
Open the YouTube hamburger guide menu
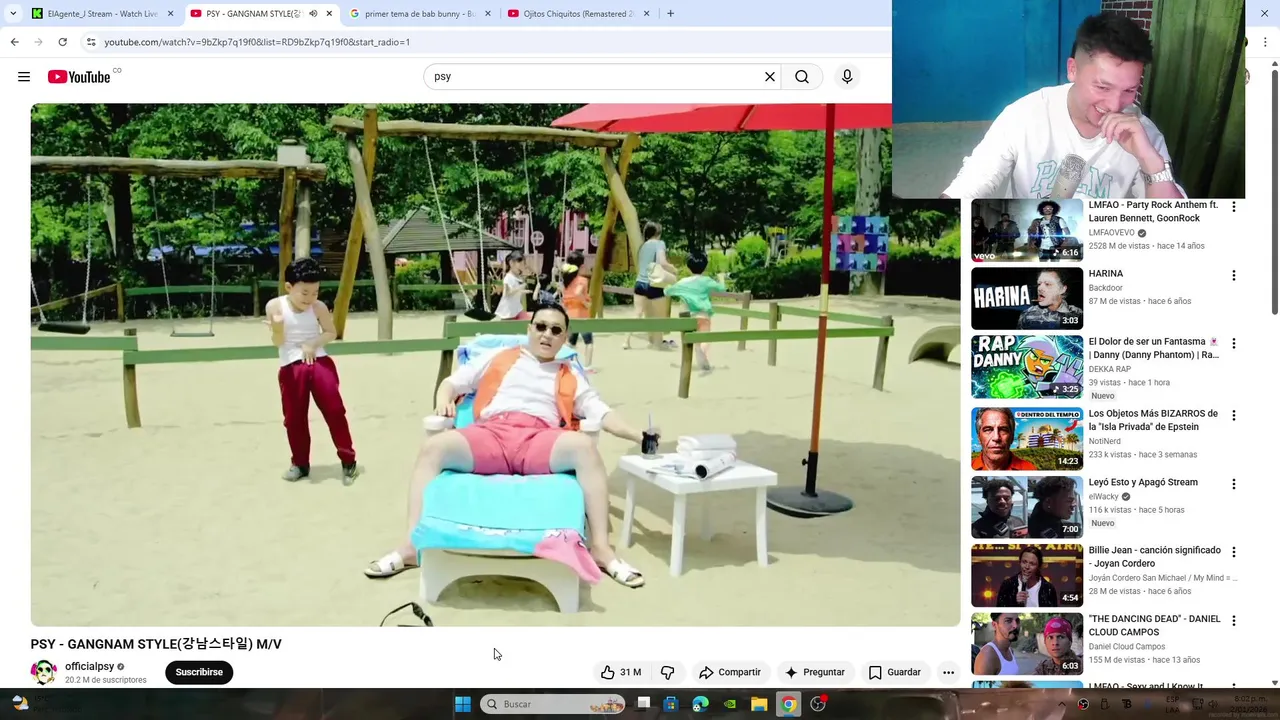click(24, 77)
